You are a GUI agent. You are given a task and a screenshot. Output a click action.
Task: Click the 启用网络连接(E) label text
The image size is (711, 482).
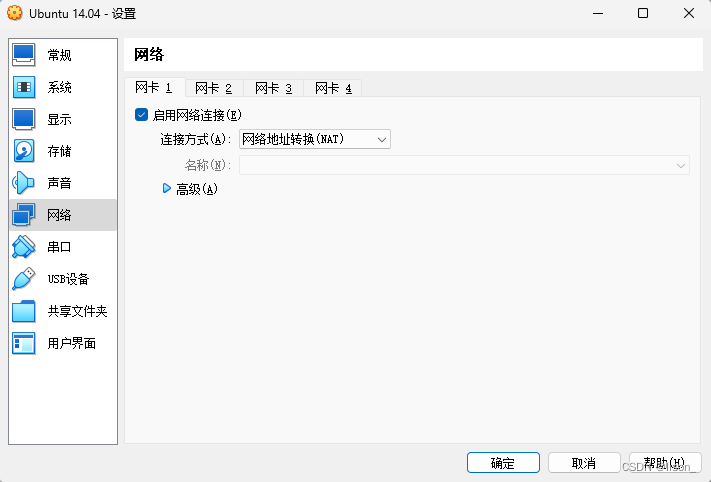coord(197,115)
